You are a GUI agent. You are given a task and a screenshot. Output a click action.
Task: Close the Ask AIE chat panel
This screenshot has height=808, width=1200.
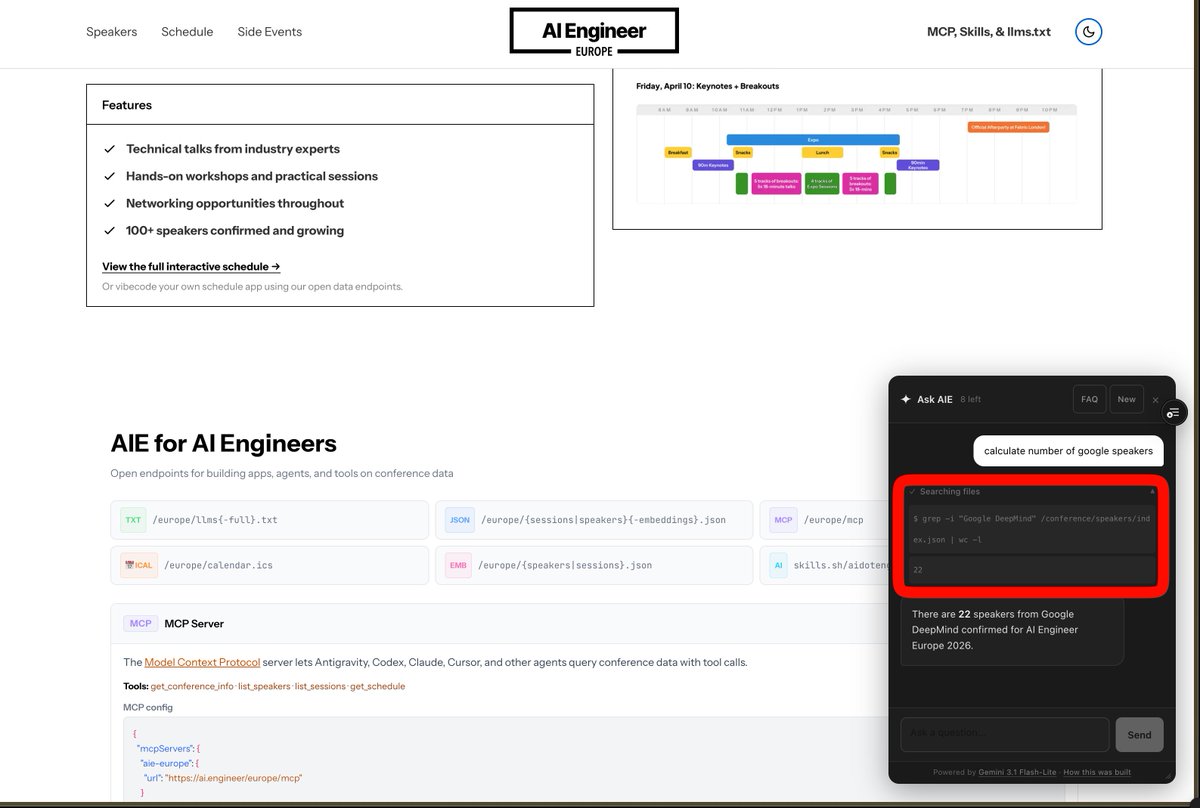(1155, 400)
